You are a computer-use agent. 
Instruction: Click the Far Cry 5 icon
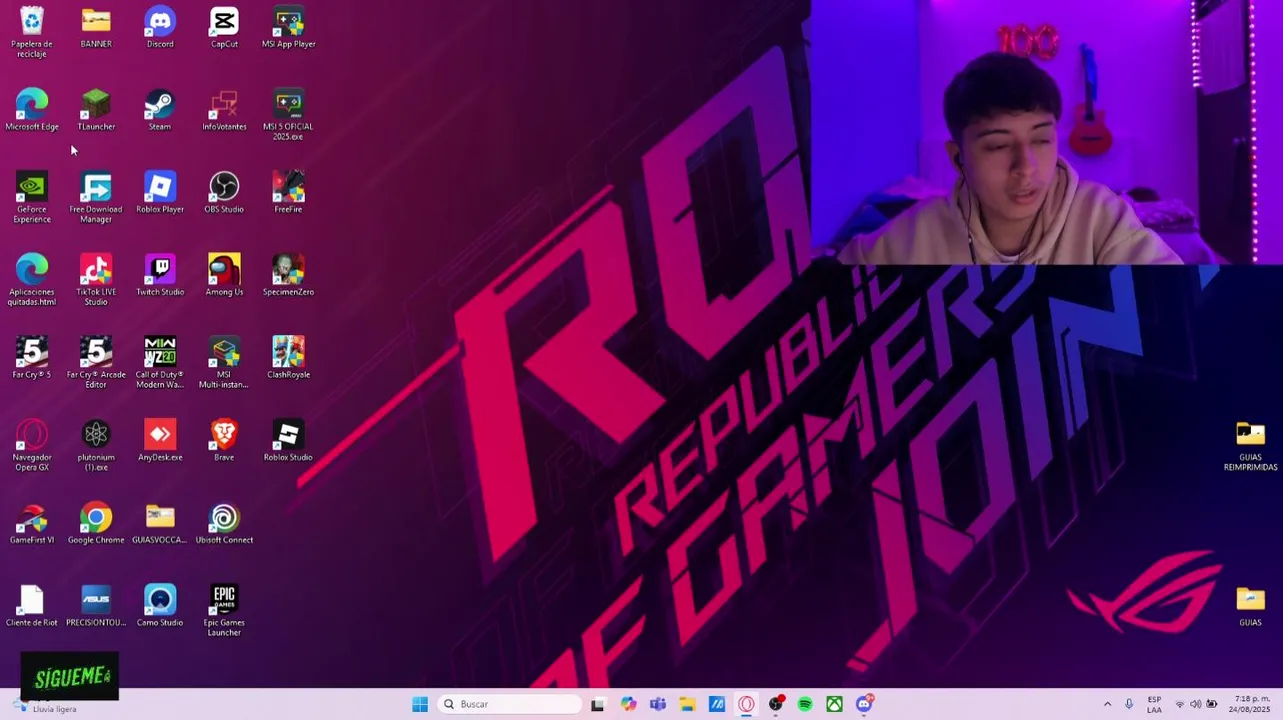[x=32, y=358]
